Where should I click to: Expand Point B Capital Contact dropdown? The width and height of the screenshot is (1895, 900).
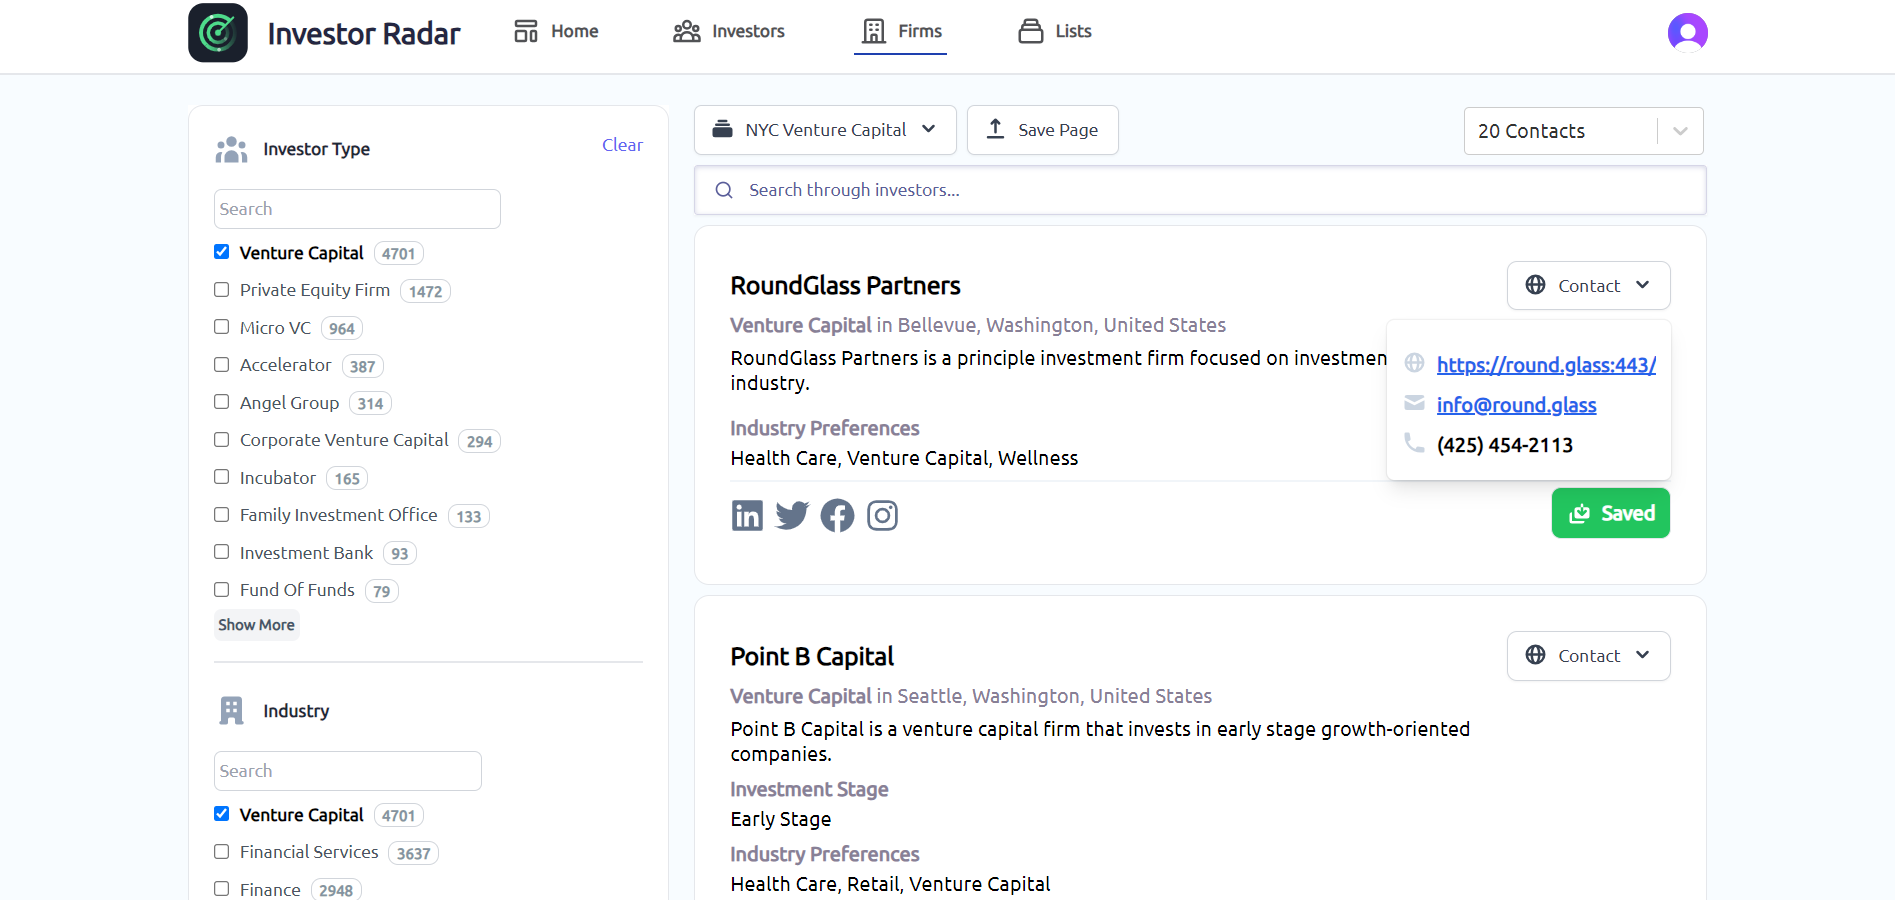click(x=1588, y=656)
